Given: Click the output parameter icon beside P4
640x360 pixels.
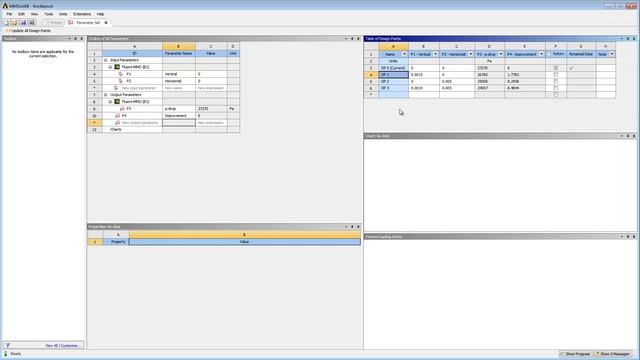Looking at the screenshot, I should point(118,116).
